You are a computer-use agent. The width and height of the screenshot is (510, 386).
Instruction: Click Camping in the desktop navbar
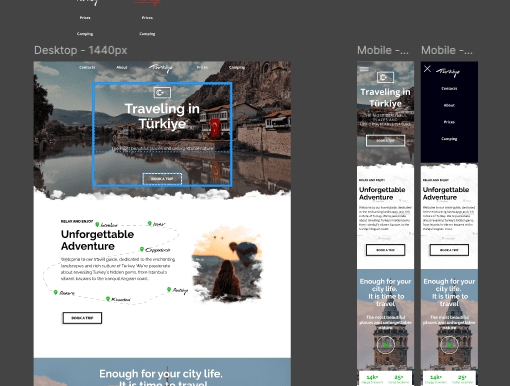[237, 67]
